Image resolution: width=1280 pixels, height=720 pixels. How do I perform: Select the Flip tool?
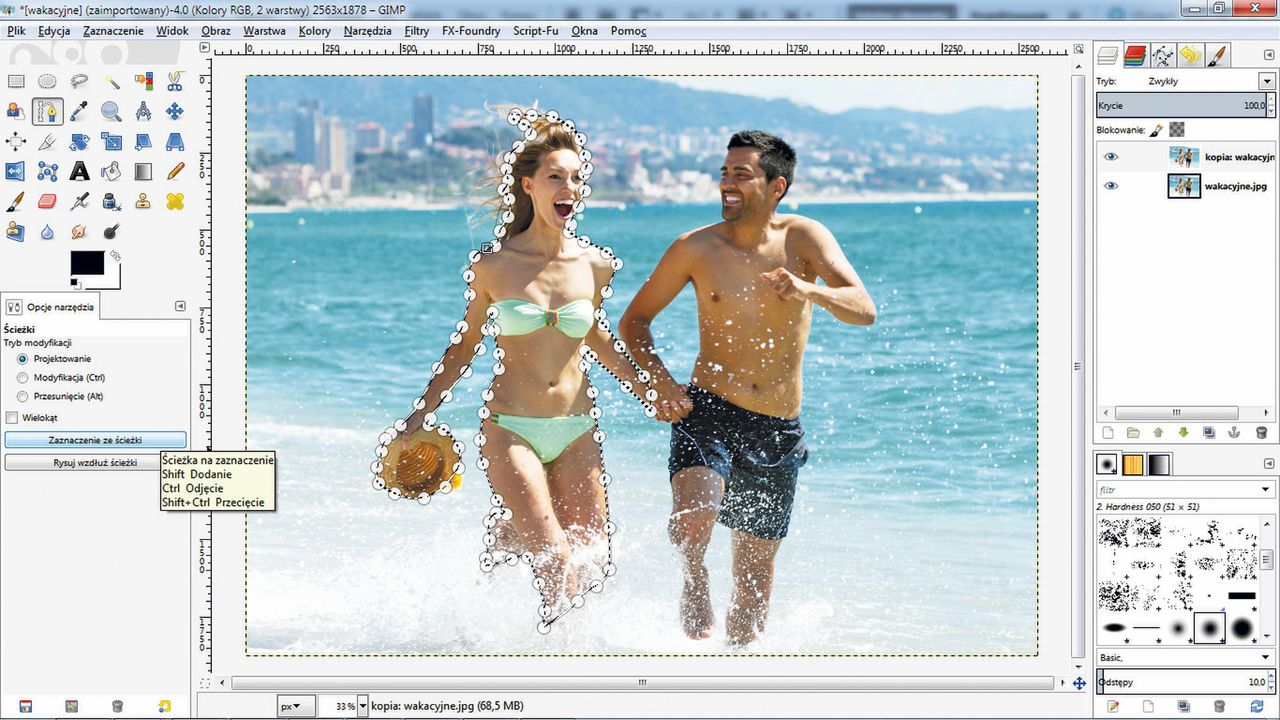pyautogui.click(x=16, y=171)
